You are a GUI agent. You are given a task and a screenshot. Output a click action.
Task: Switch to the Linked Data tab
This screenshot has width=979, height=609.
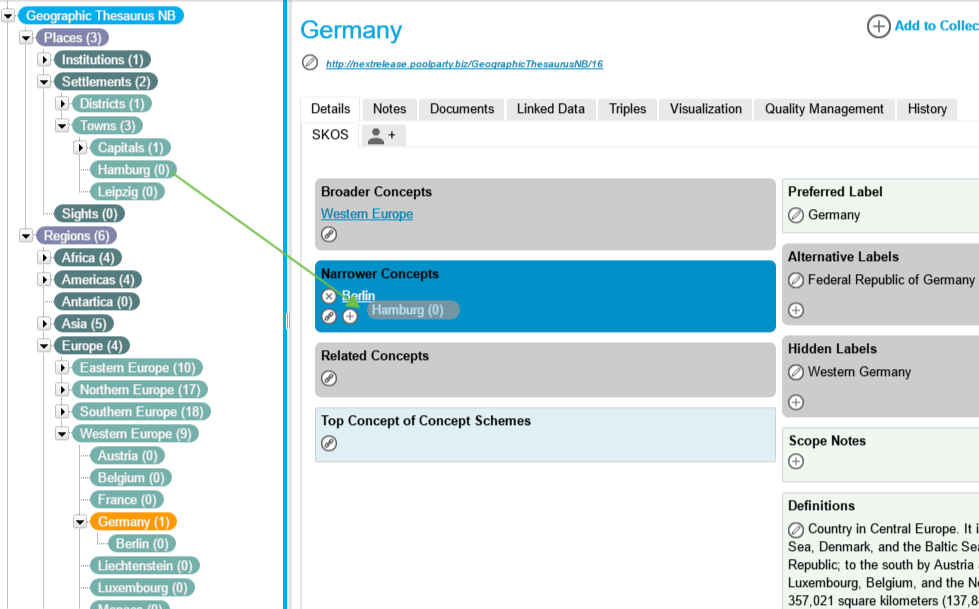(550, 109)
